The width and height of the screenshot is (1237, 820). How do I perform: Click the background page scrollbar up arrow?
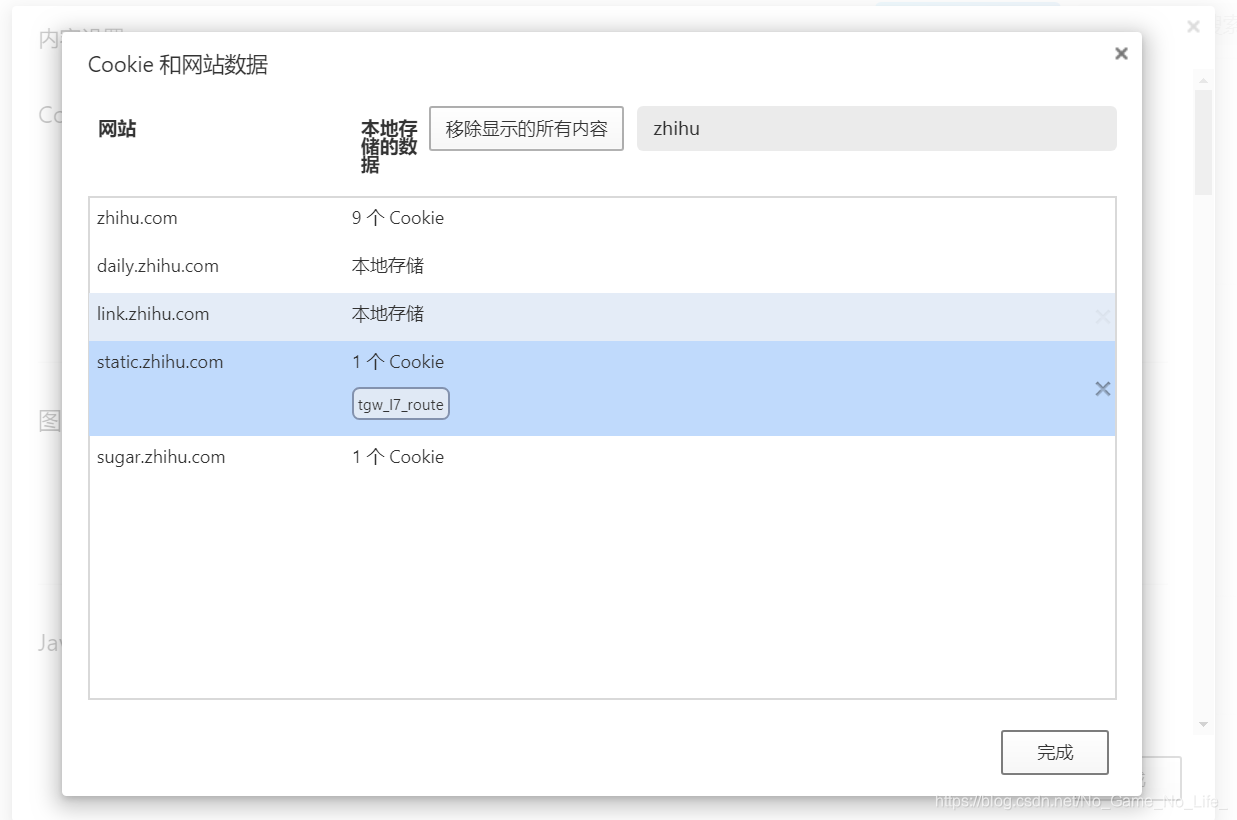1204,80
